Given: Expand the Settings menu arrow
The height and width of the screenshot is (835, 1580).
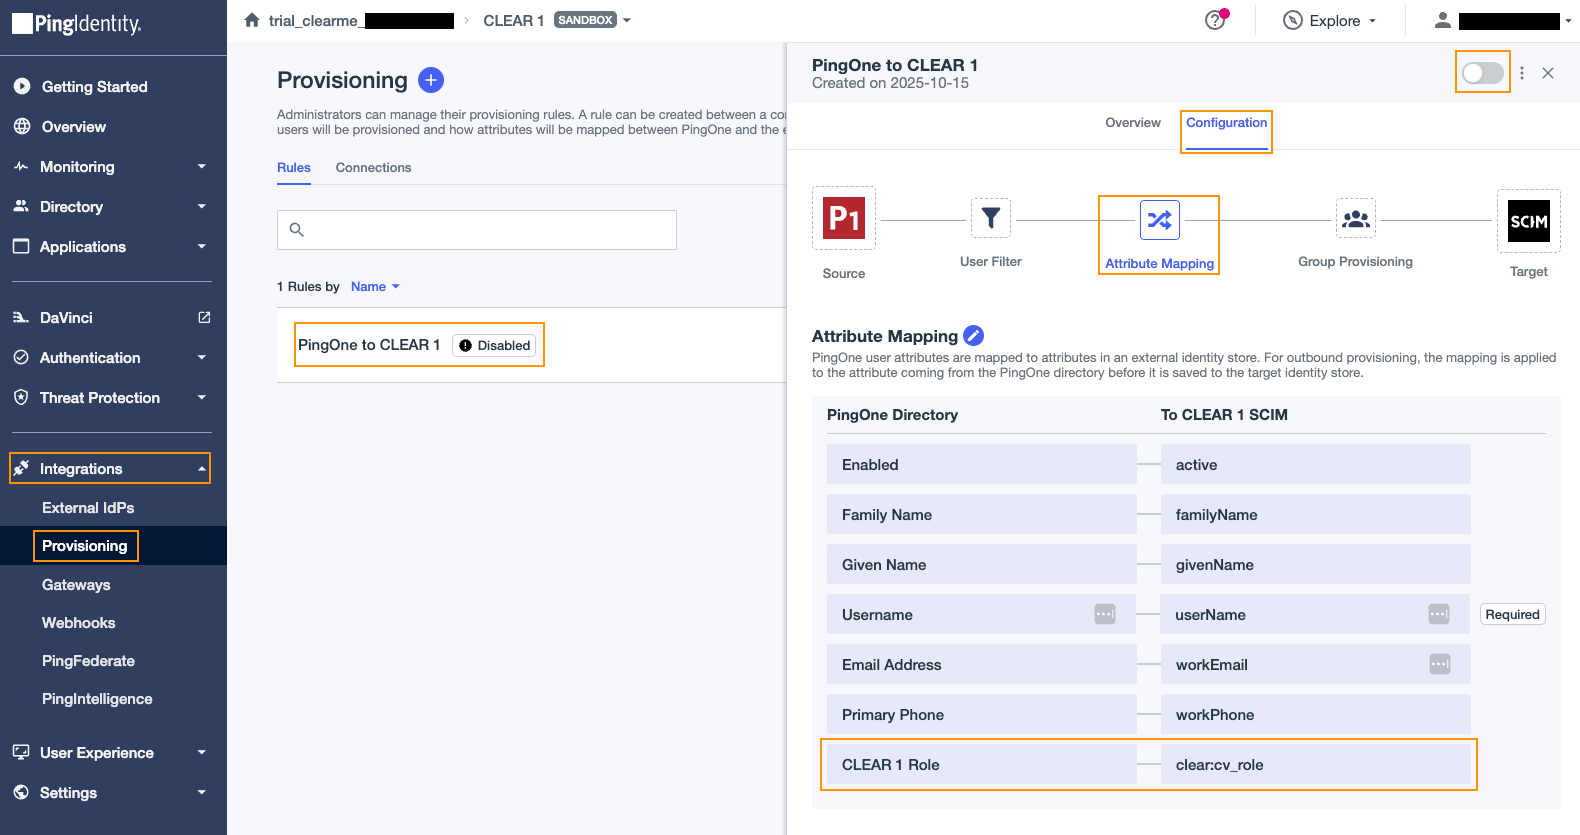Looking at the screenshot, I should pos(202,793).
